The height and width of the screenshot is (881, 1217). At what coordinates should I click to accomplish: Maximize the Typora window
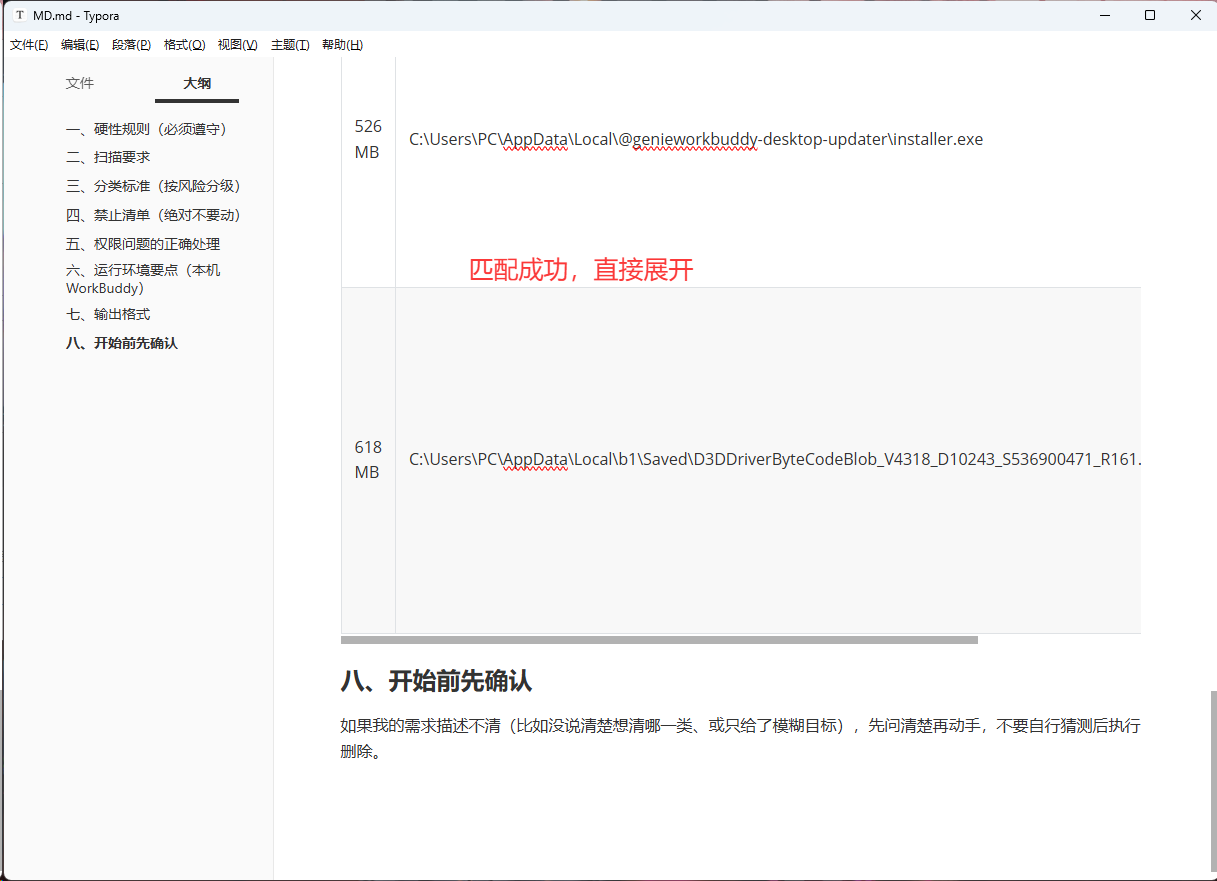[1150, 16]
